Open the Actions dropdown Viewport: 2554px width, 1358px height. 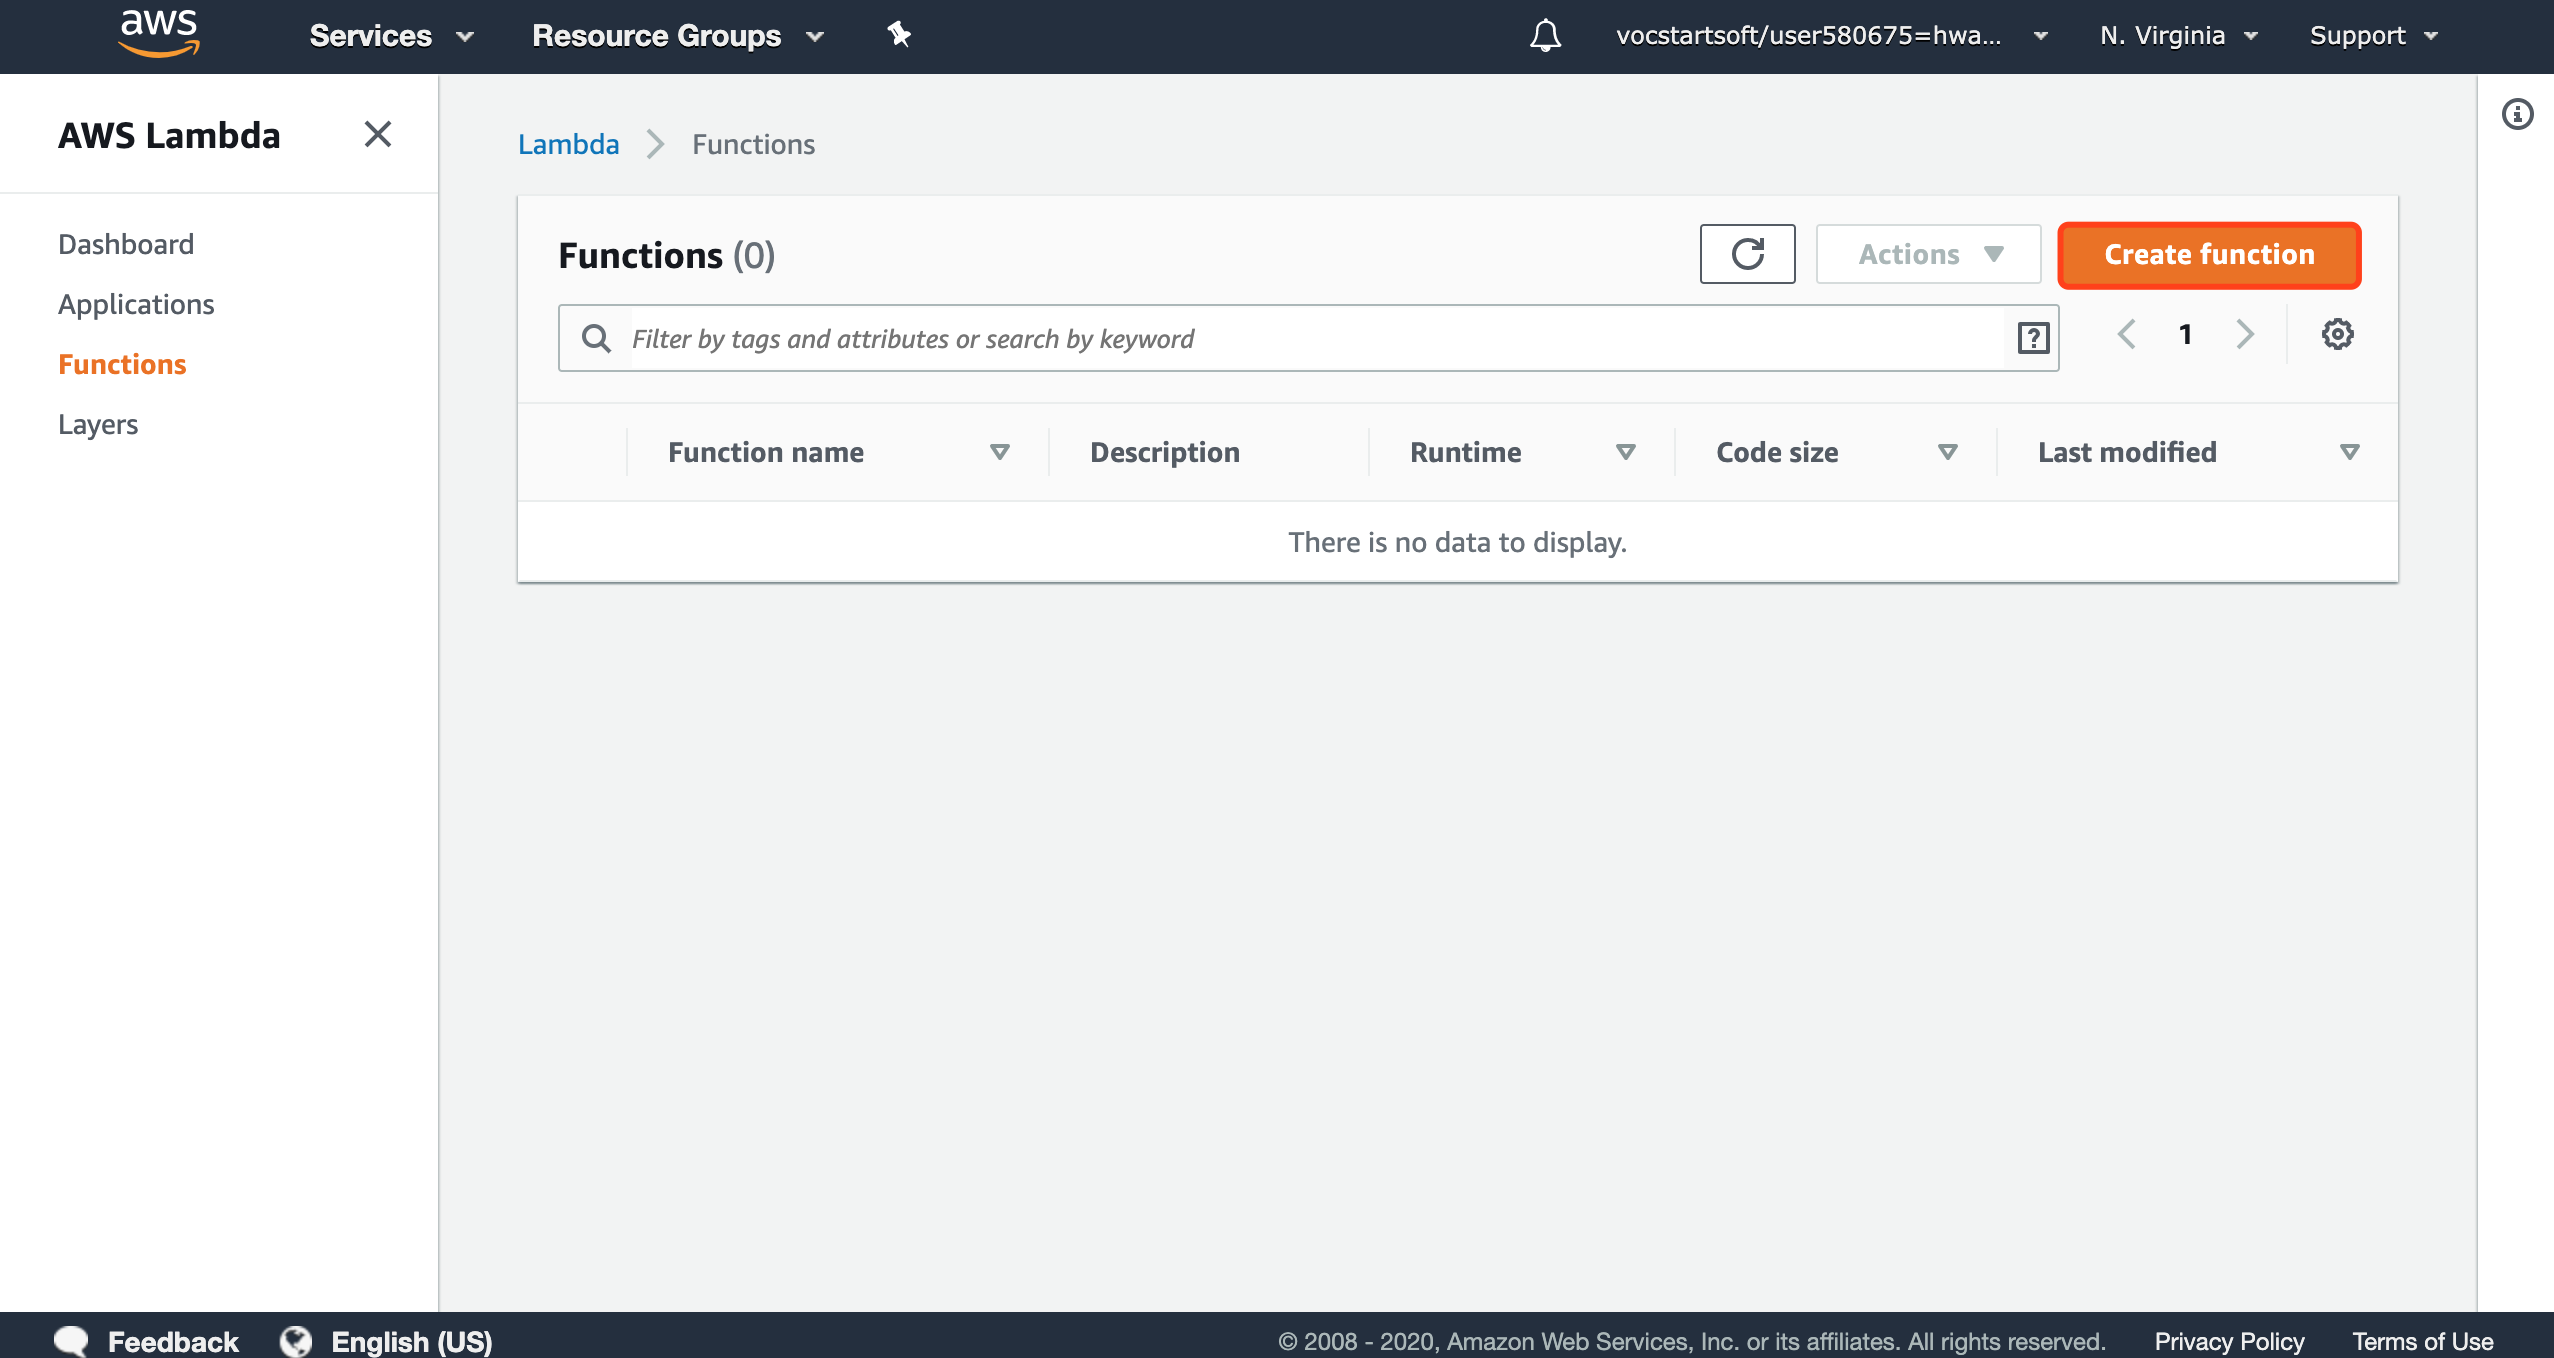(1928, 254)
